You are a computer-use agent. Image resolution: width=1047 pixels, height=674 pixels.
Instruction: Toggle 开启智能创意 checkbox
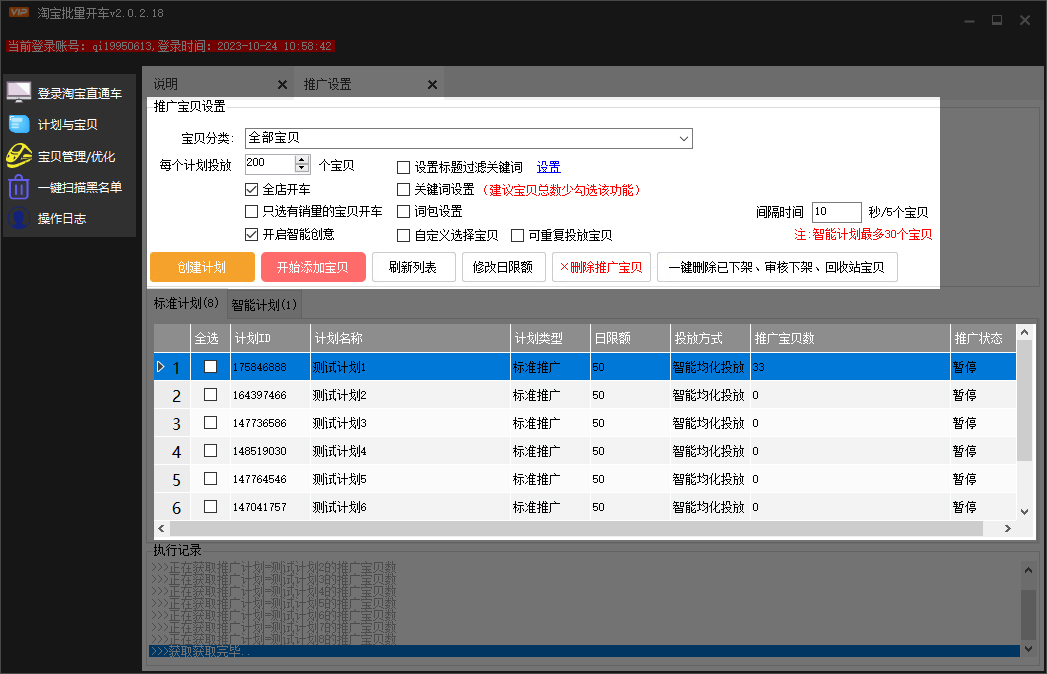(251, 234)
